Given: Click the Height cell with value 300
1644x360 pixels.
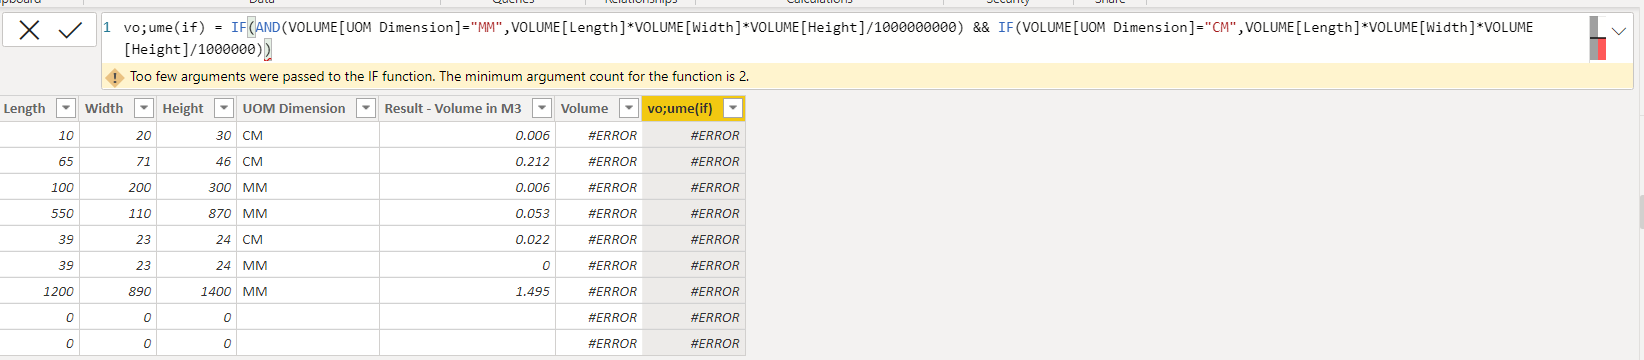Looking at the screenshot, I should pos(197,187).
